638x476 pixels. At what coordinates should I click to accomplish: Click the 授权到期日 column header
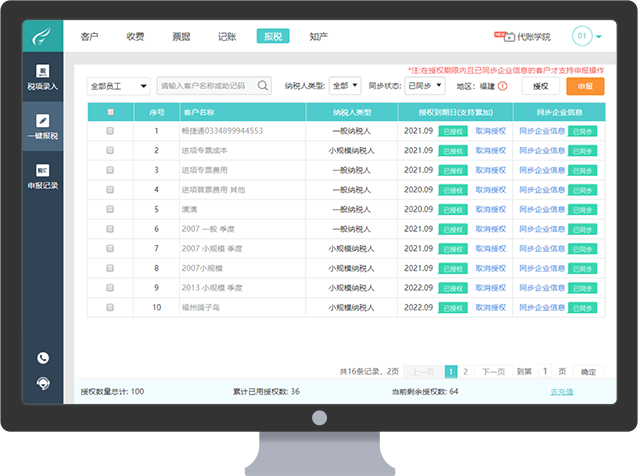[455, 112]
